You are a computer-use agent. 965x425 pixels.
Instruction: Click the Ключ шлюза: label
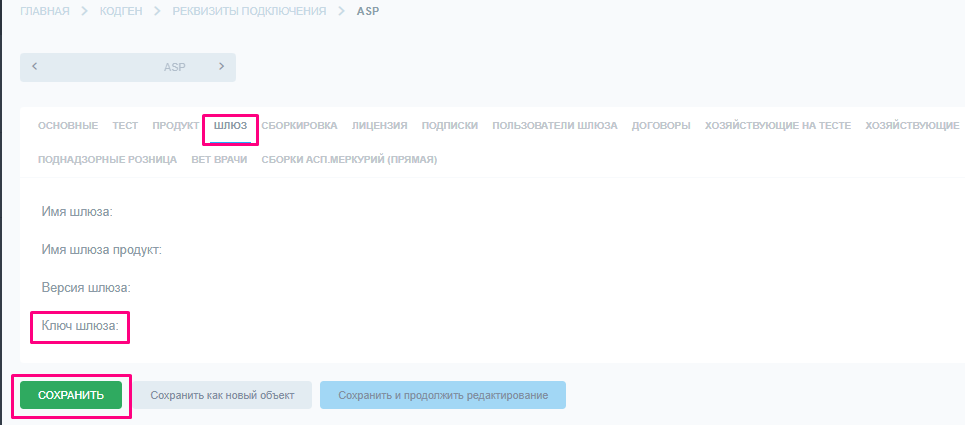[x=79, y=326]
